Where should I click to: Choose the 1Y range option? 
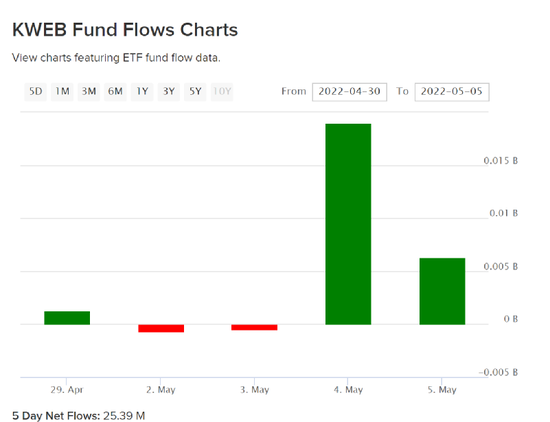(x=142, y=92)
